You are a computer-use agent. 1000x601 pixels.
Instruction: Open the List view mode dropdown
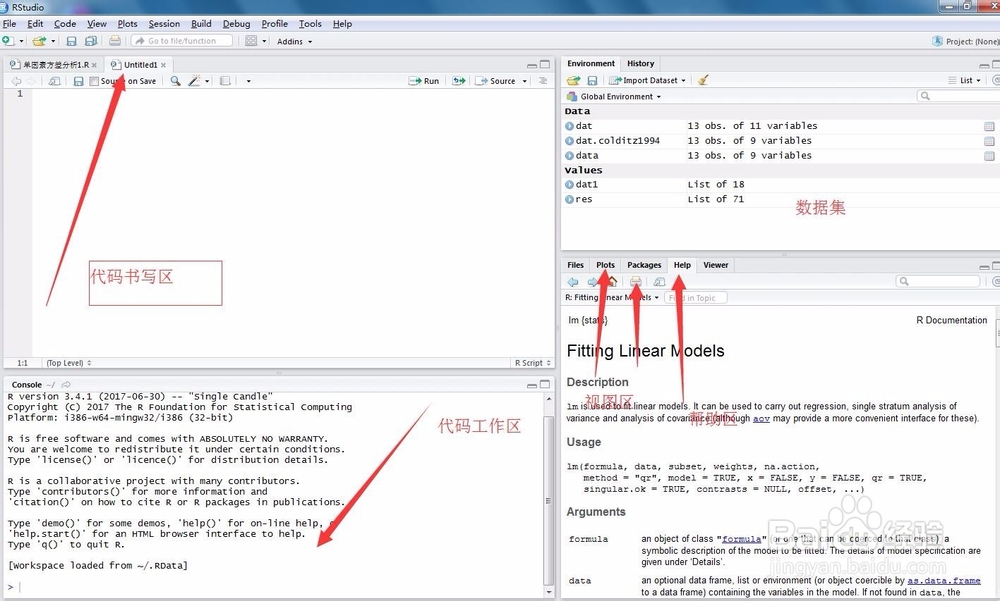point(965,80)
